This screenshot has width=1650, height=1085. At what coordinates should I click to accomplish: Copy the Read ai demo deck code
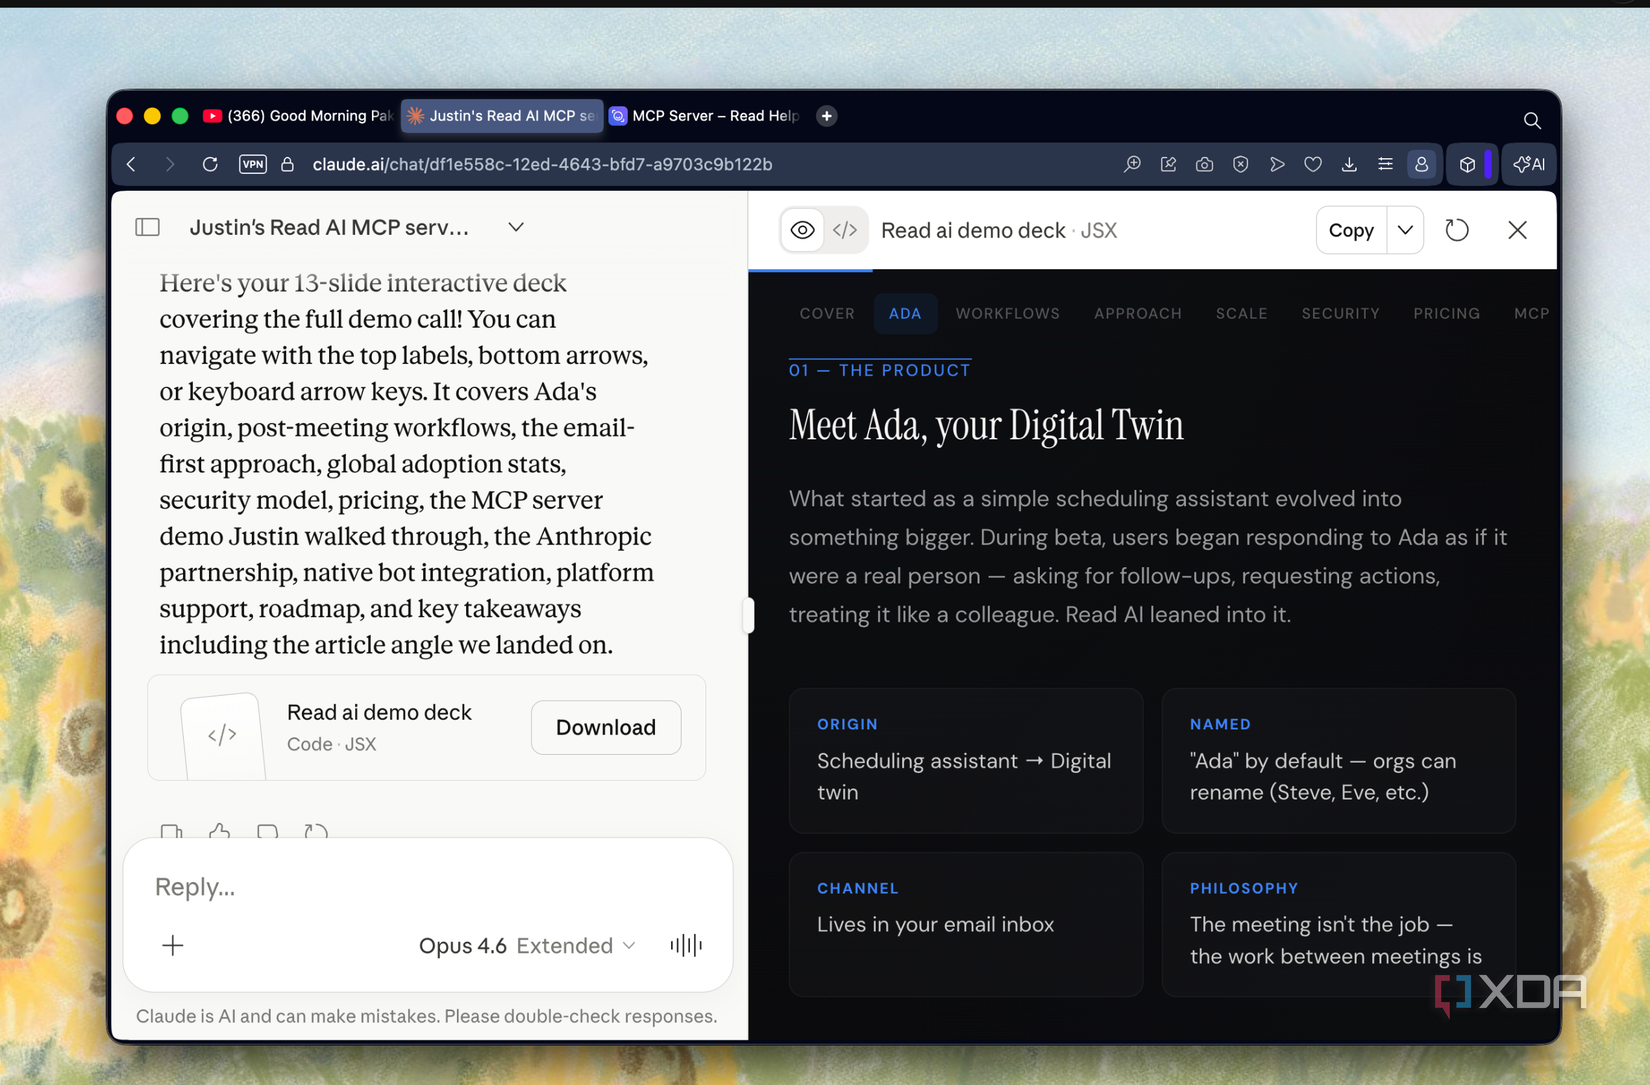(x=1351, y=230)
